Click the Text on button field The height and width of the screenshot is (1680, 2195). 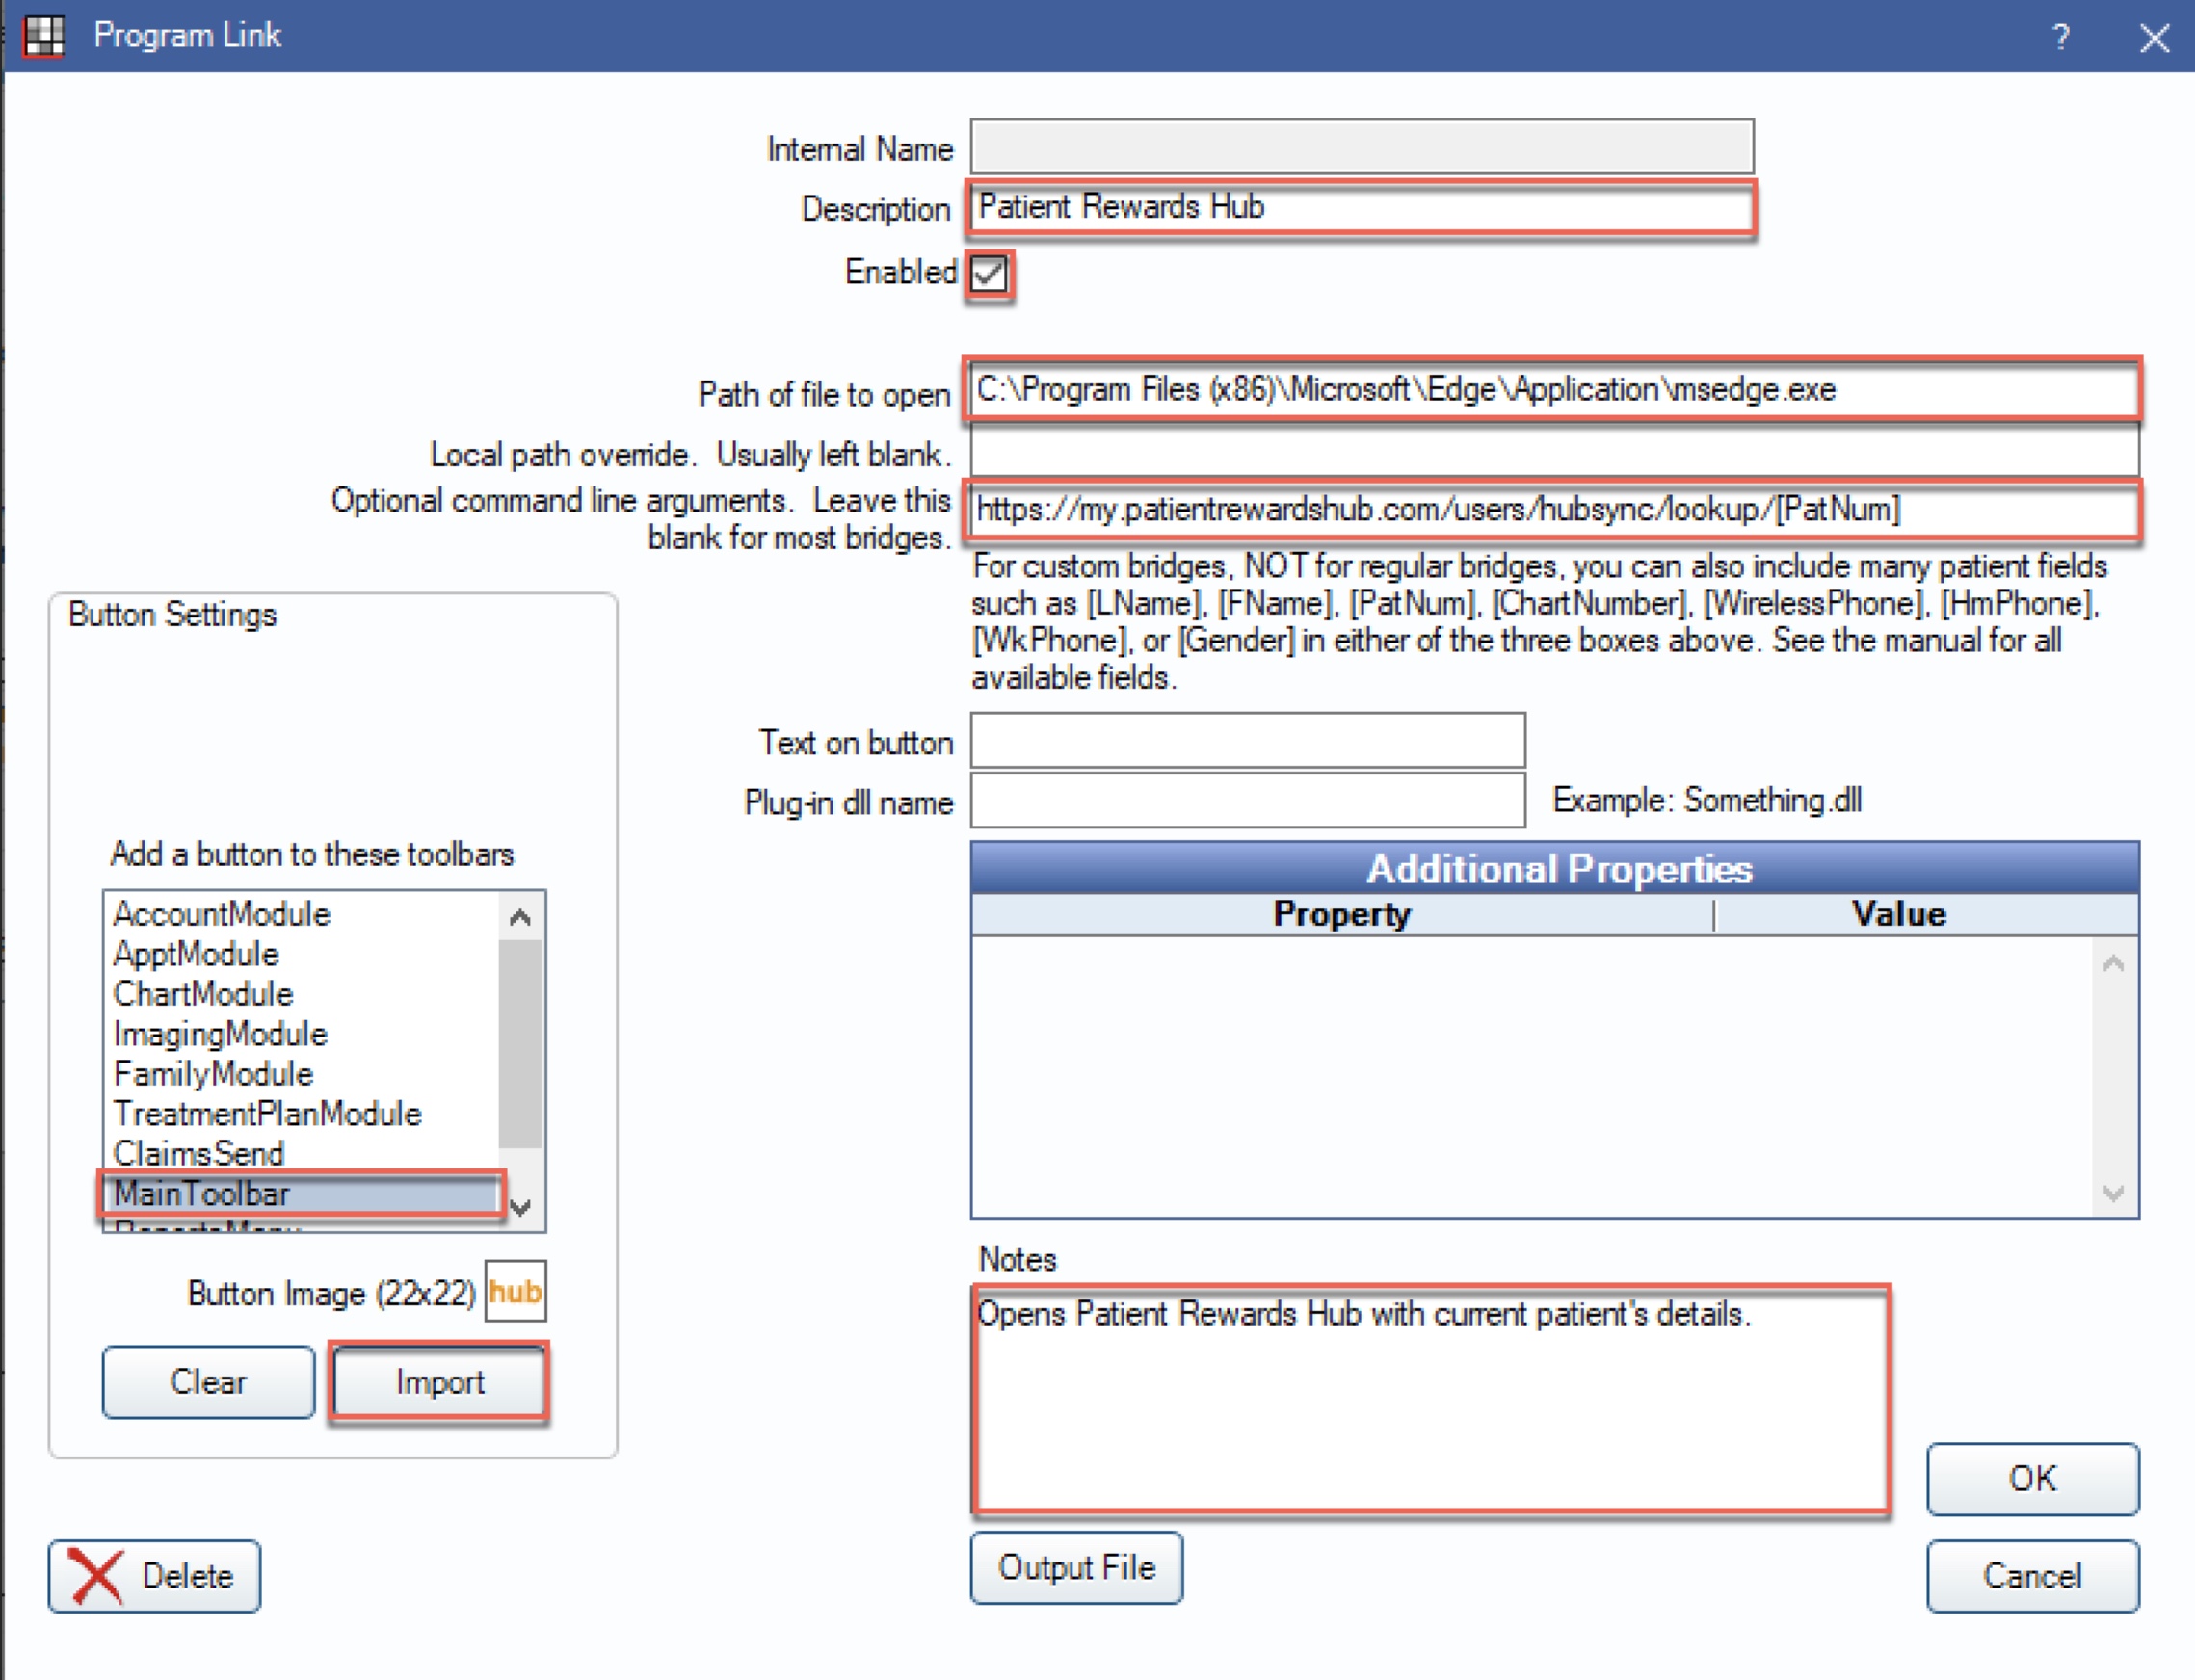click(x=1247, y=741)
